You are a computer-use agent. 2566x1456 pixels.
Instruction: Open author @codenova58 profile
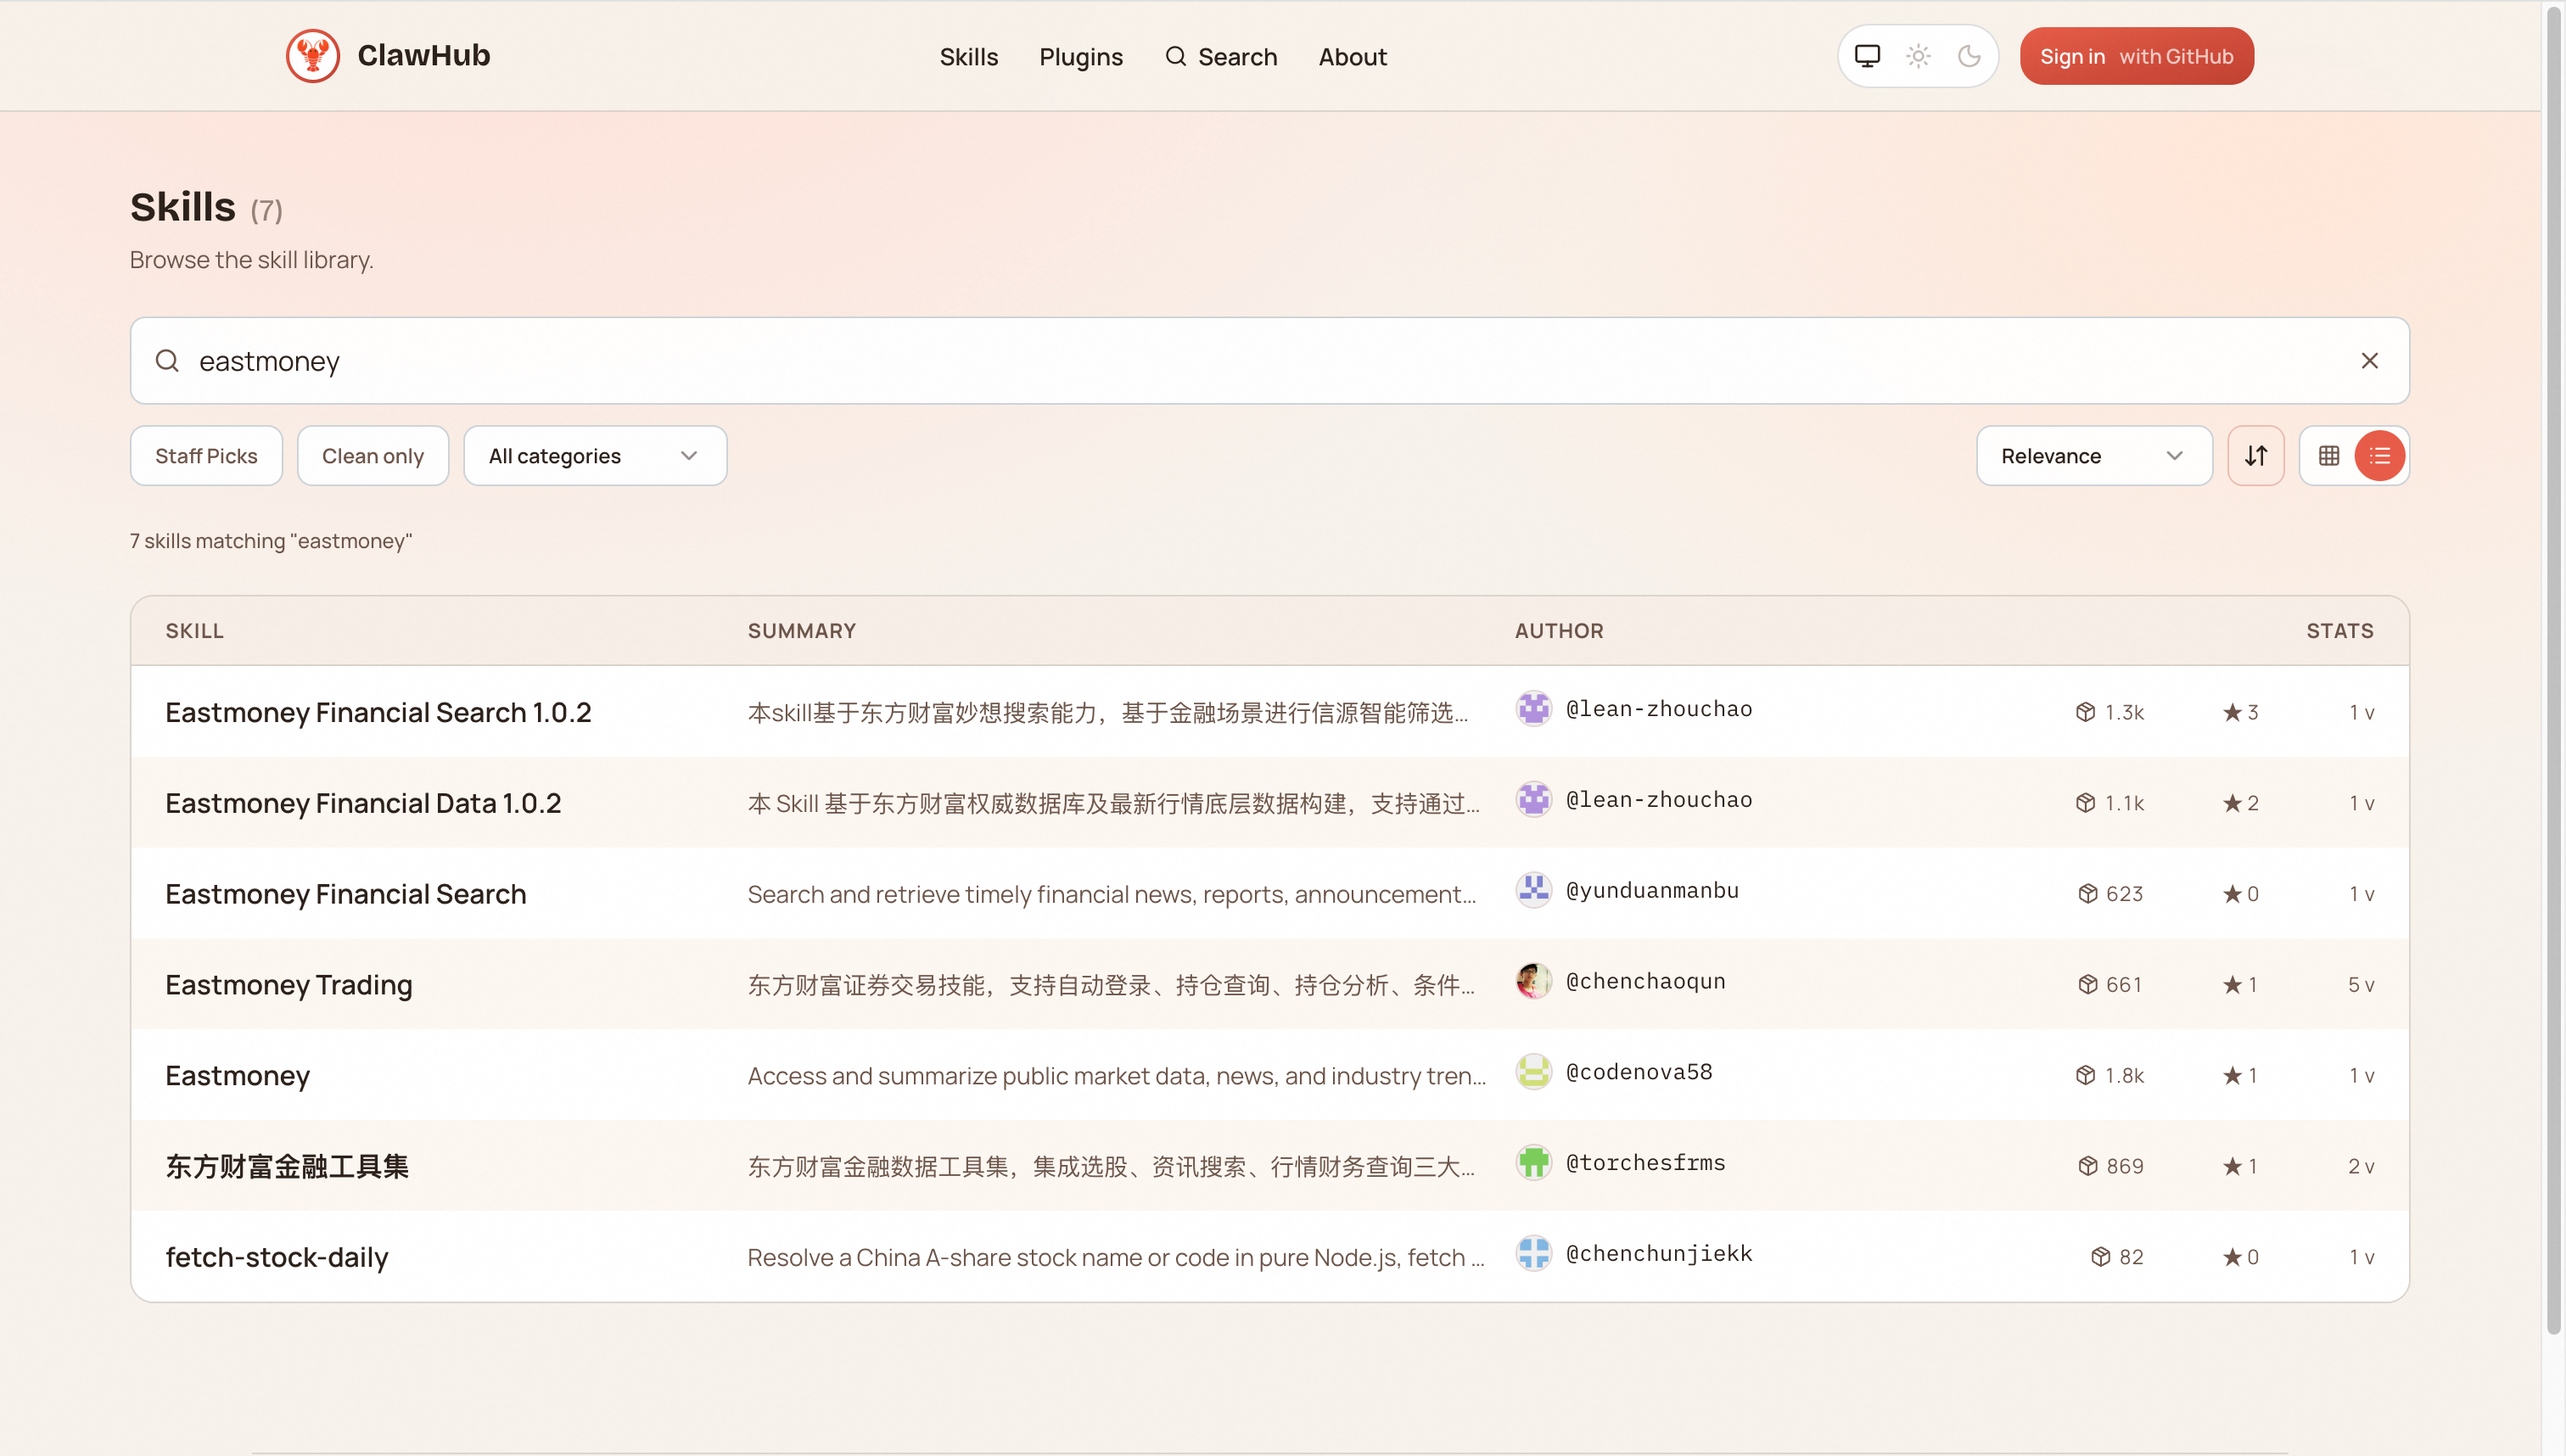tap(1639, 1072)
